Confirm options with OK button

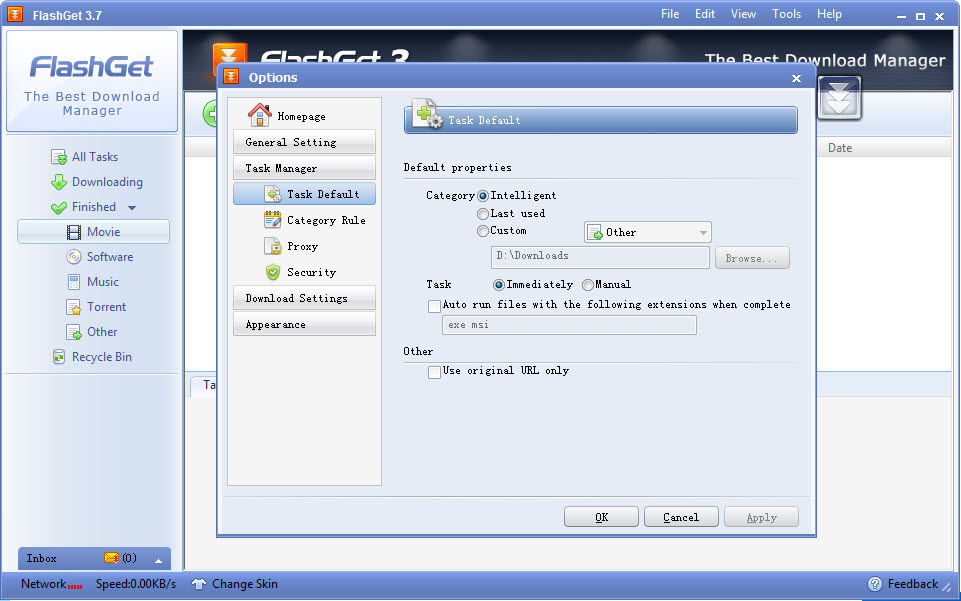click(x=601, y=517)
